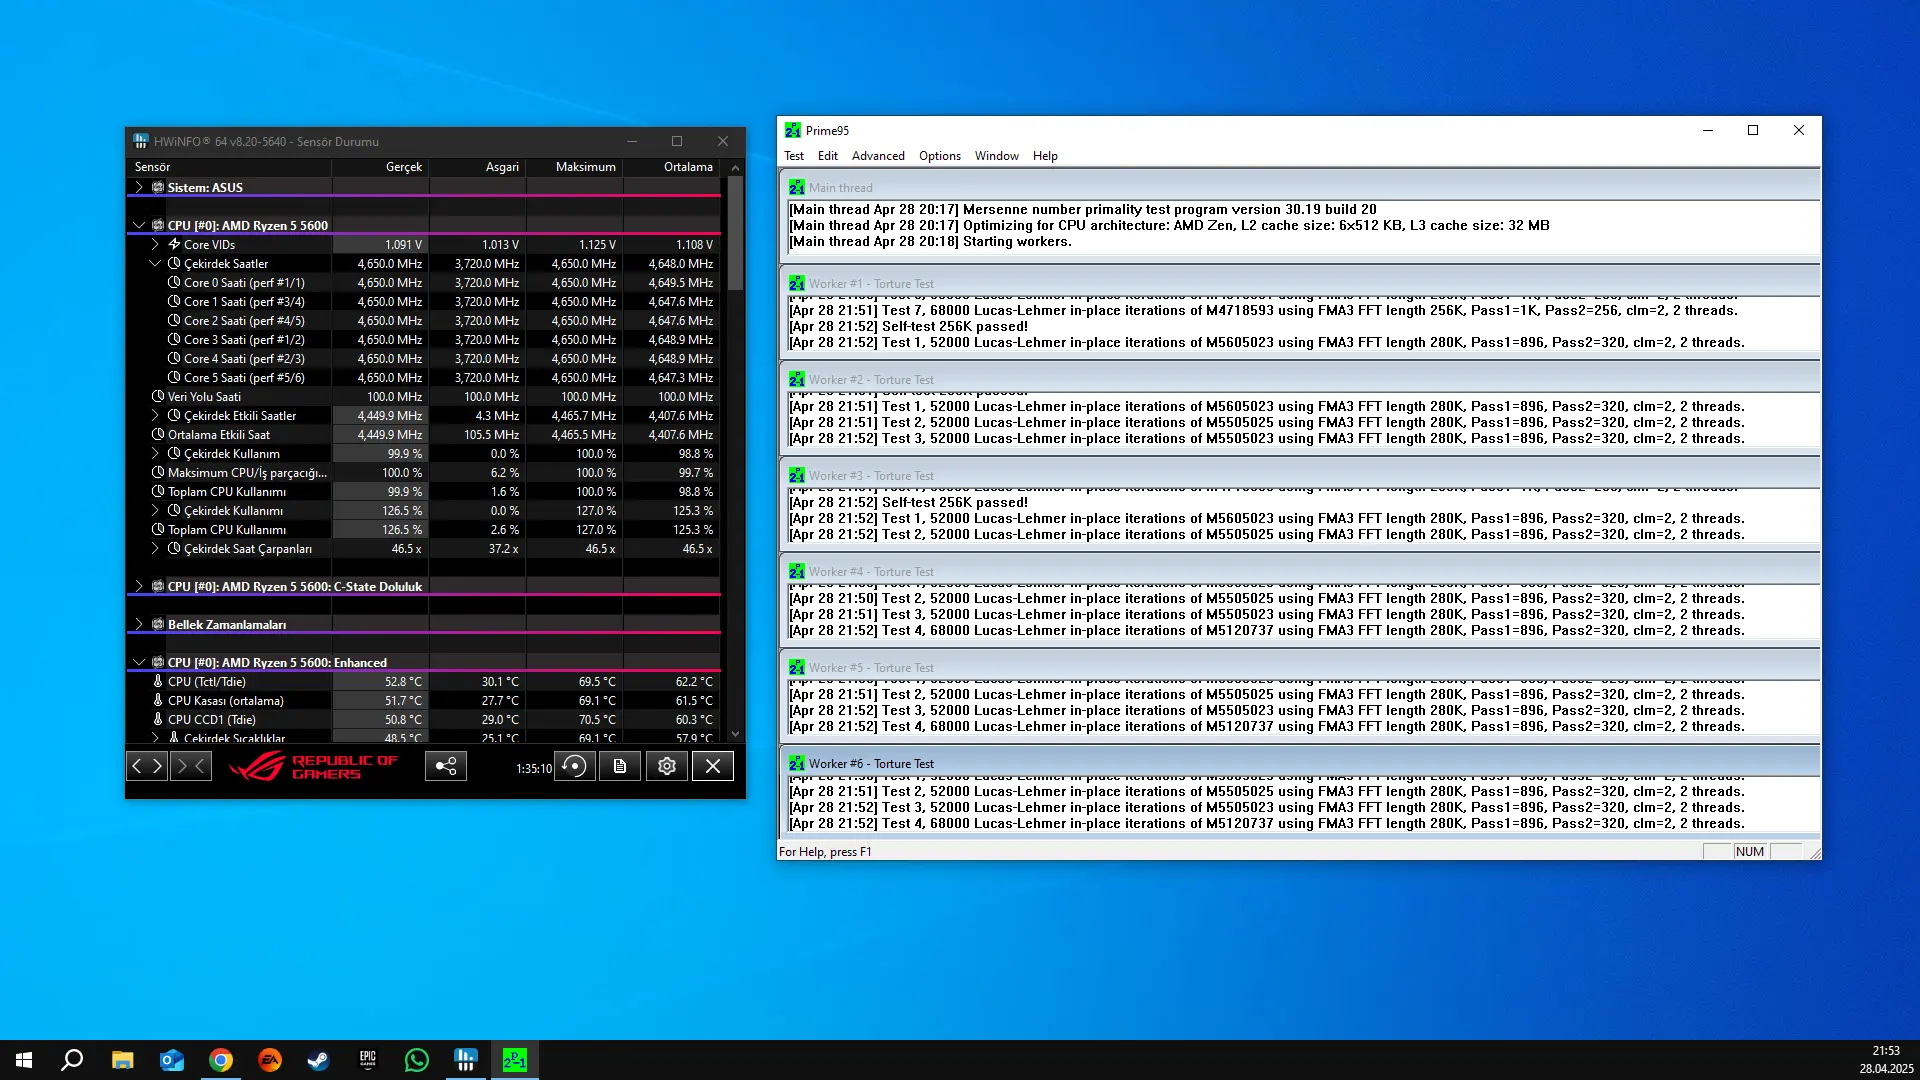This screenshot has width=1920, height=1080.
Task: Expand the Core VIDs row
Action: (155, 244)
